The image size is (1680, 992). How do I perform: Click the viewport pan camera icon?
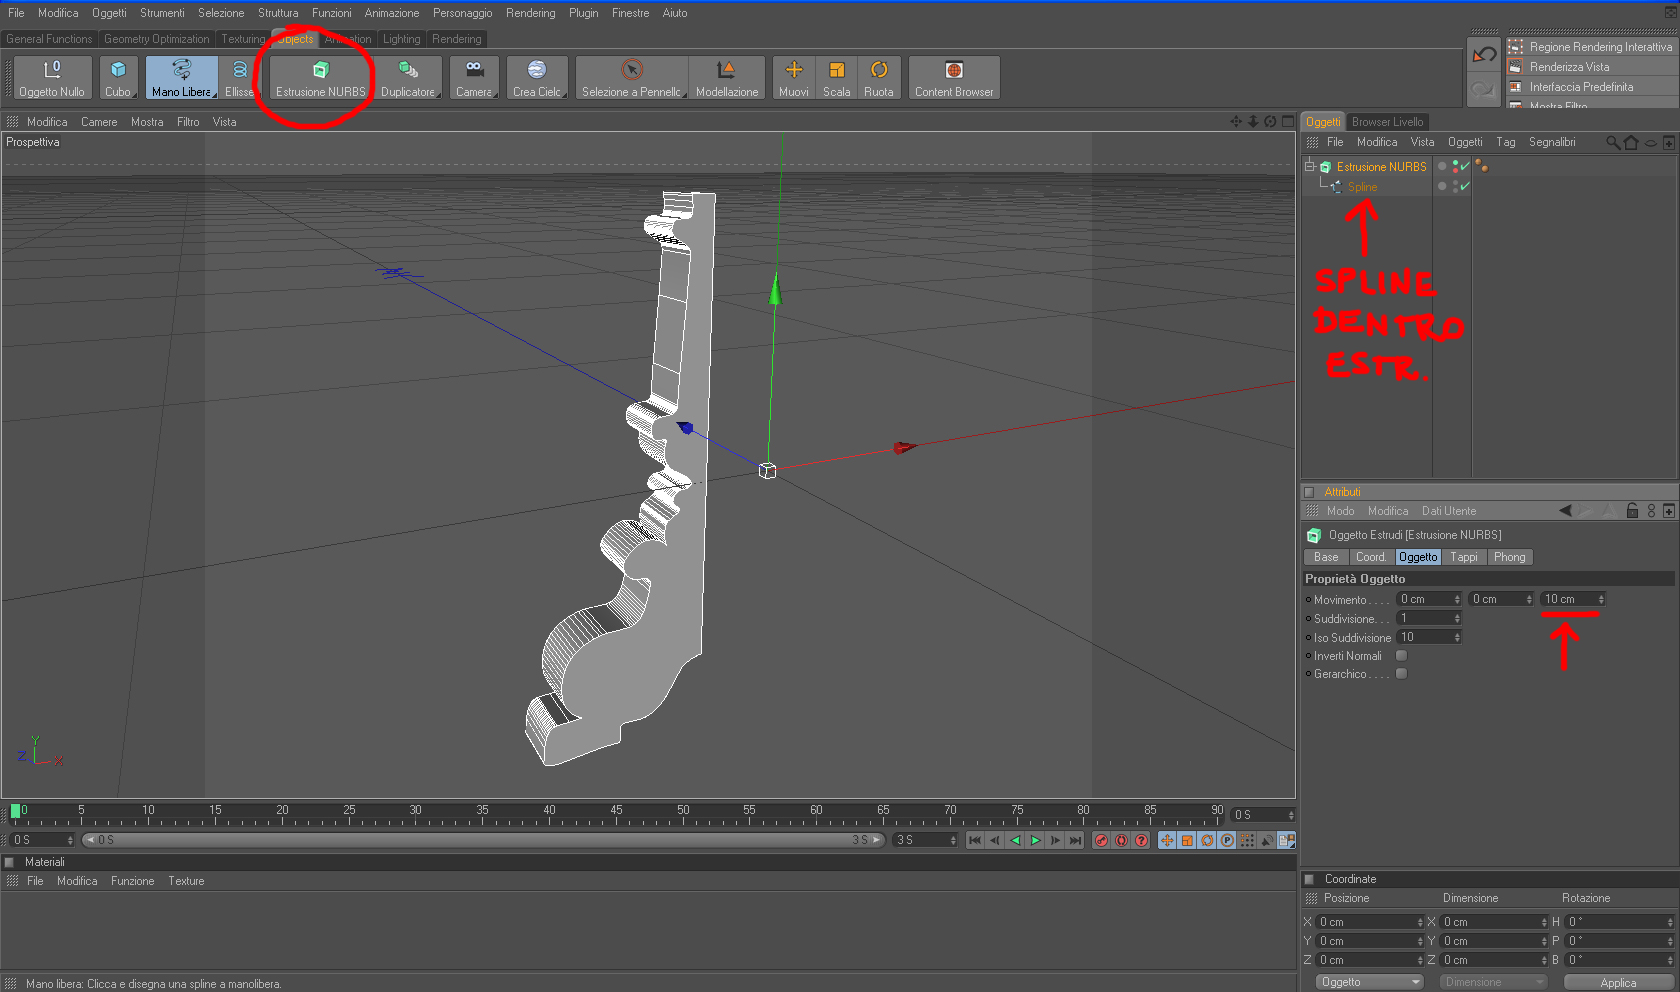click(x=1236, y=122)
